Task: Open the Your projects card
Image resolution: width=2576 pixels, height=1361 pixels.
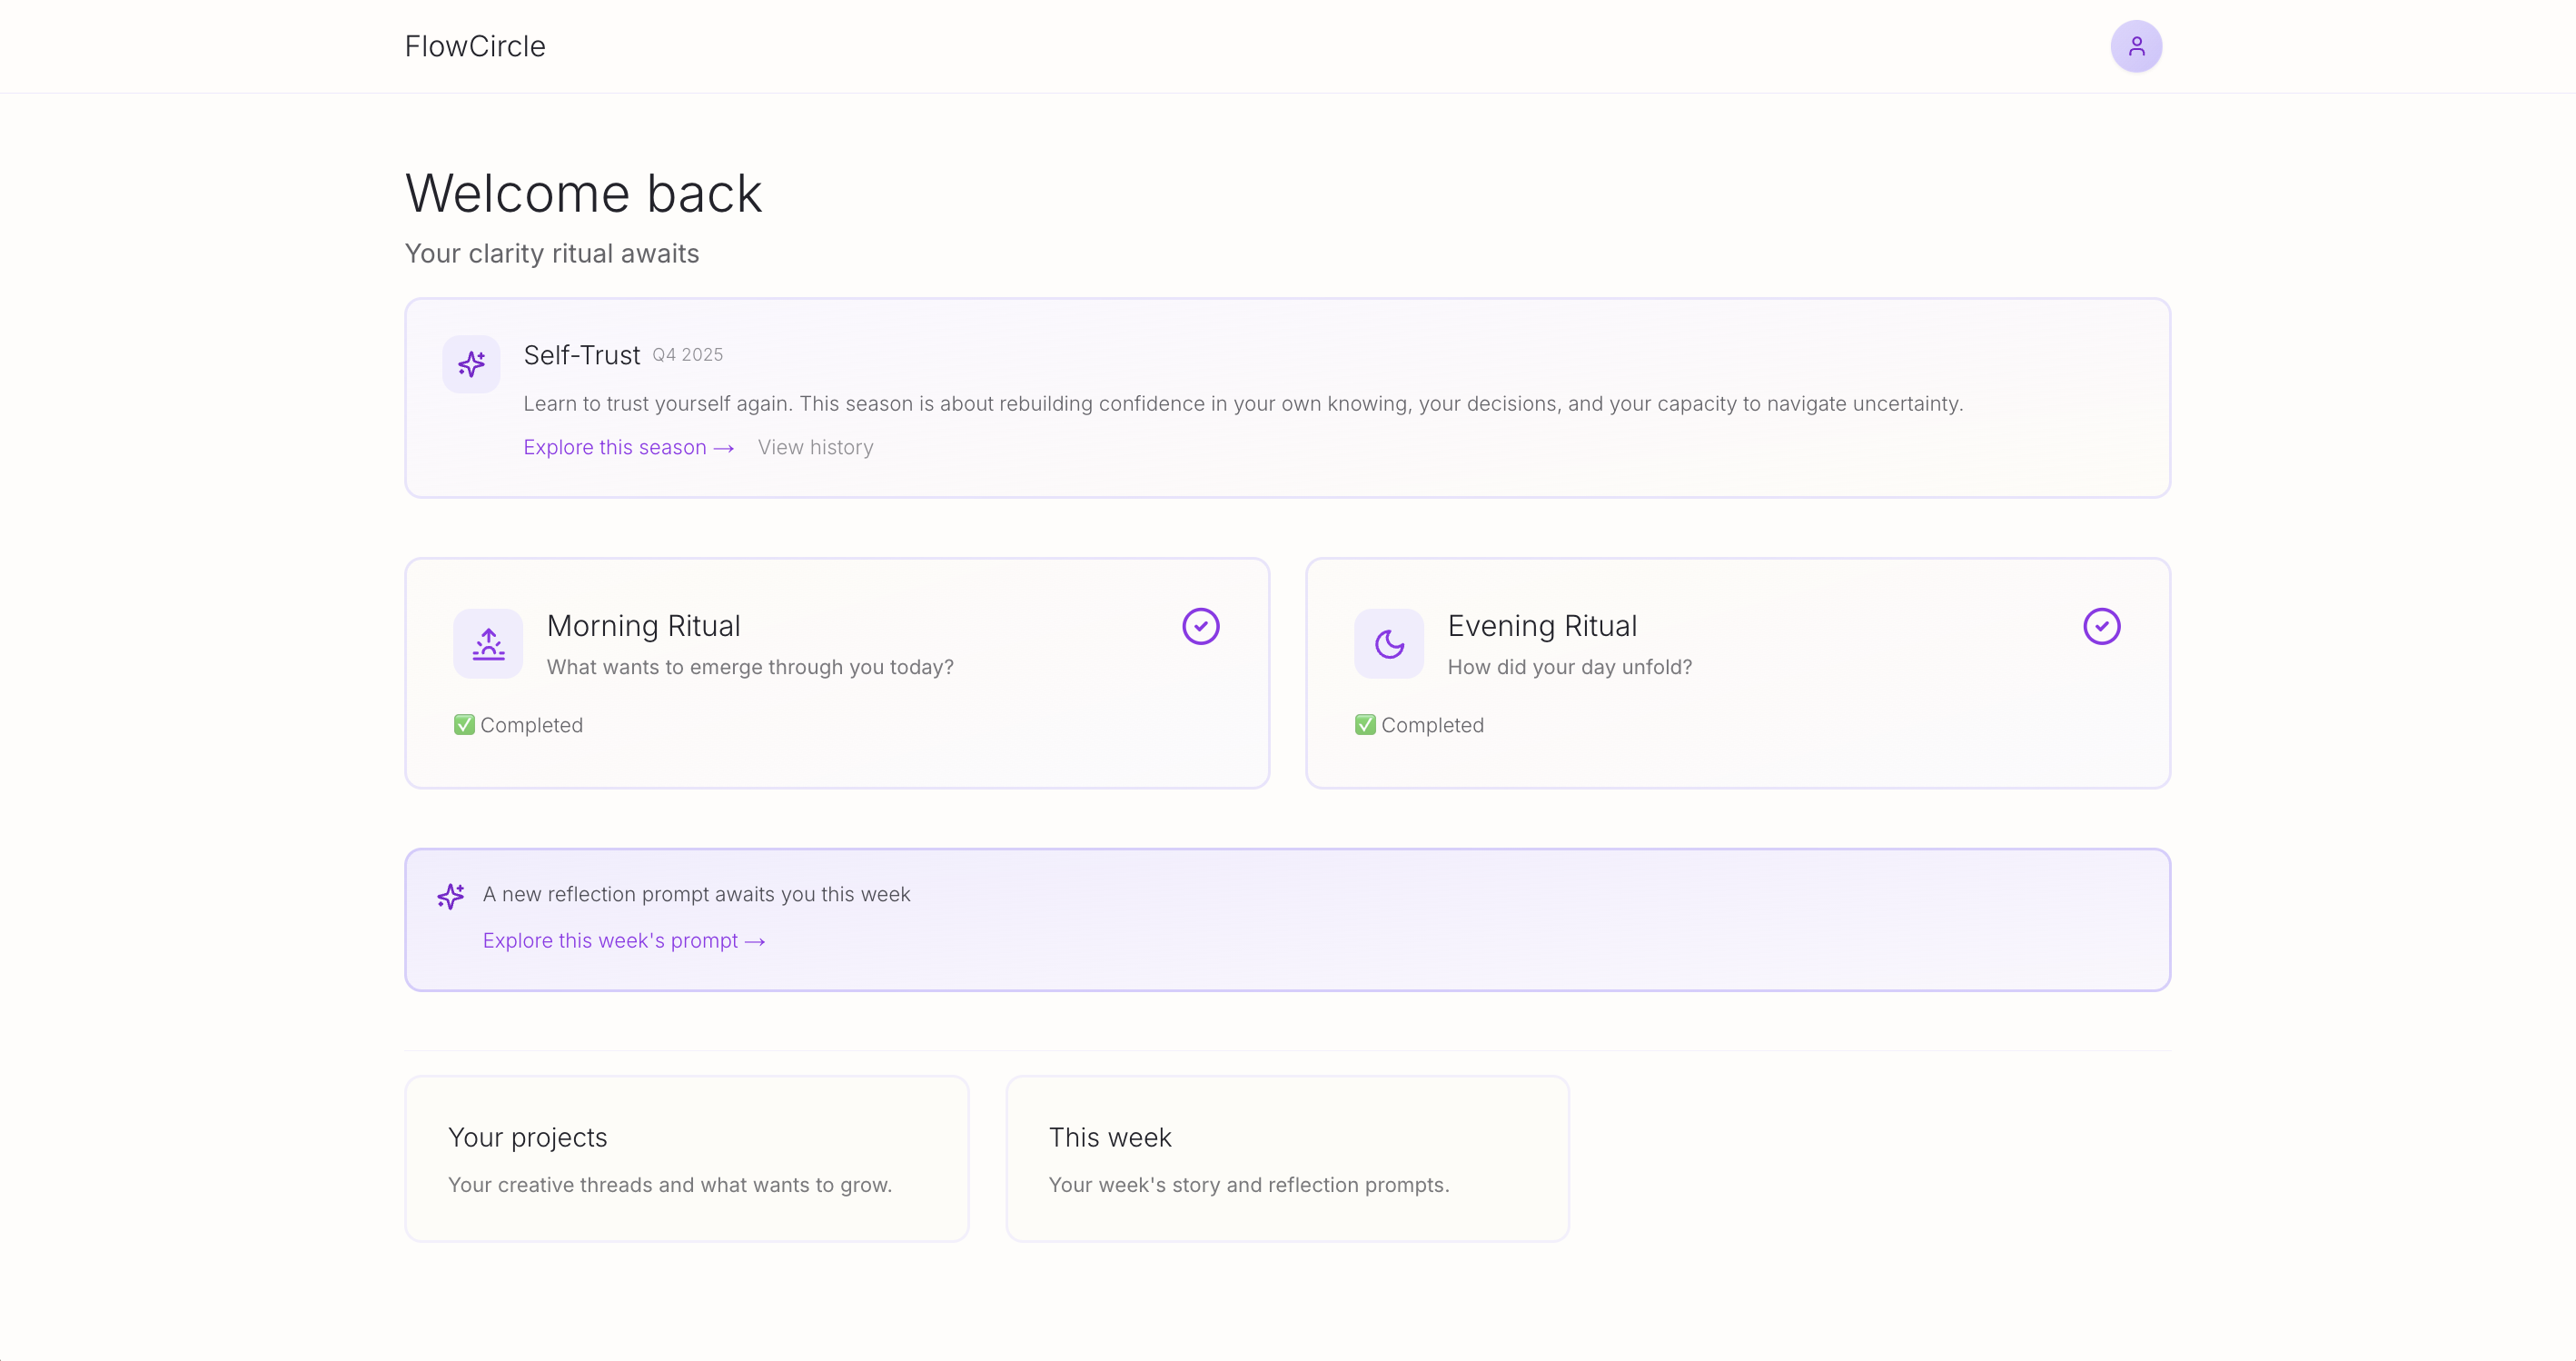Action: pos(686,1158)
